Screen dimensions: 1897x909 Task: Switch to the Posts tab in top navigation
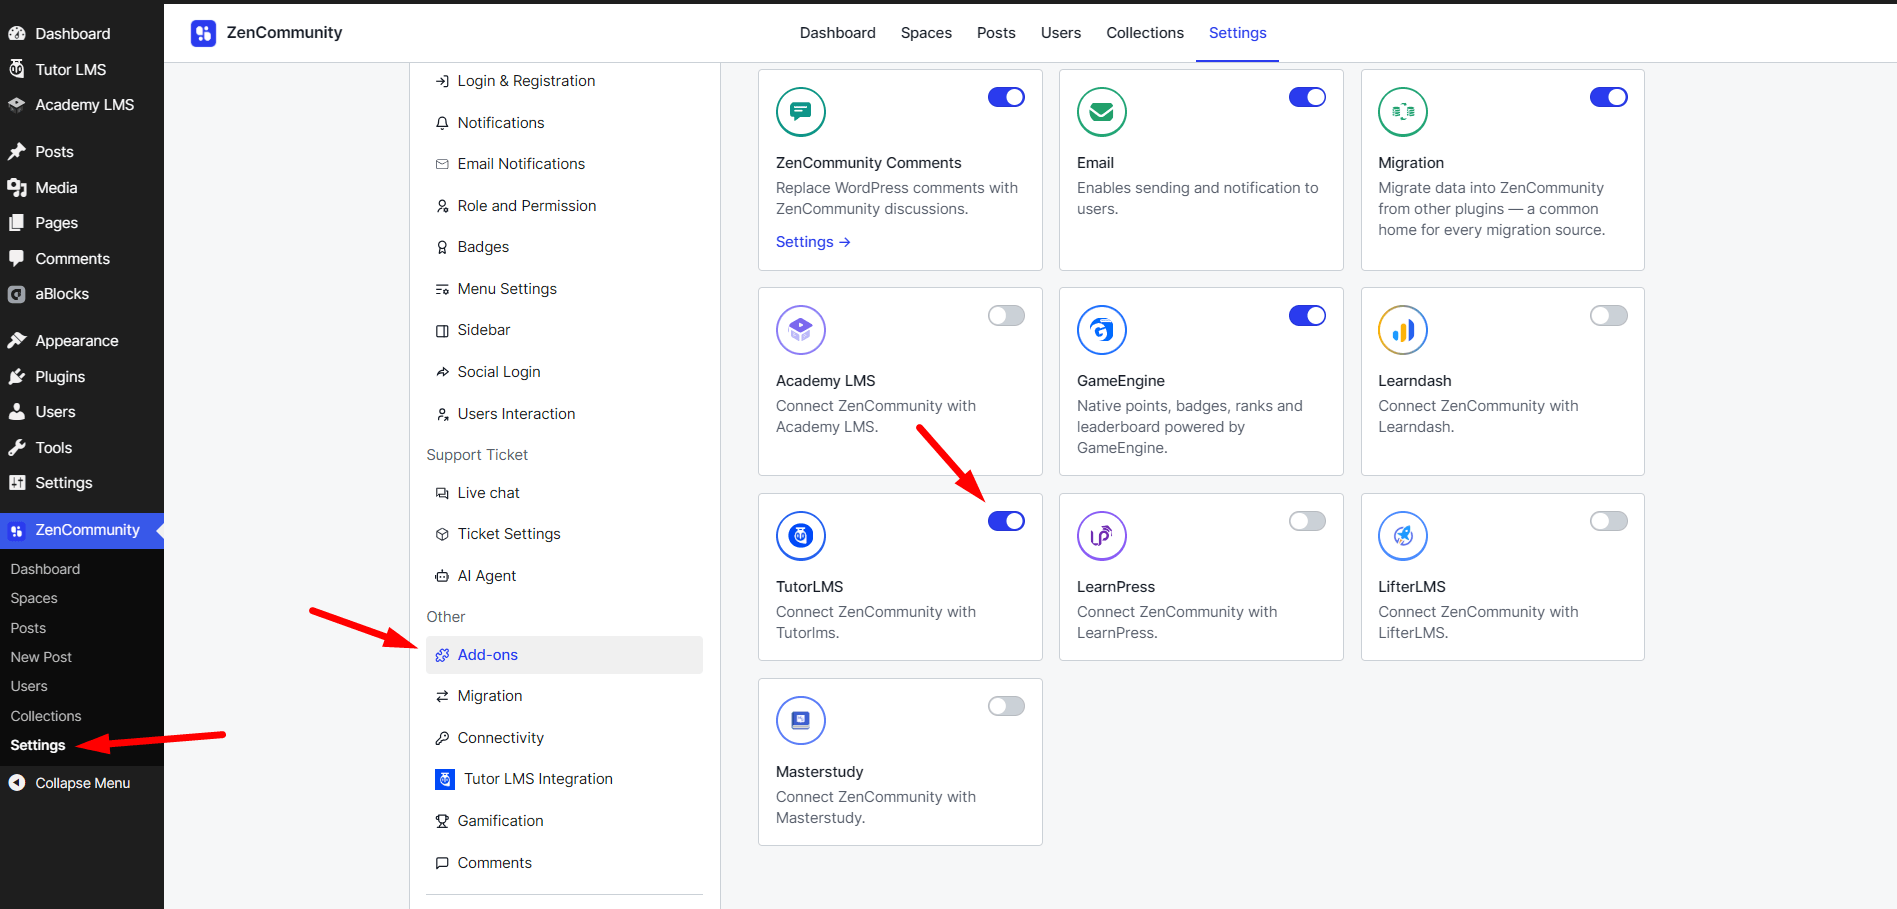[996, 33]
